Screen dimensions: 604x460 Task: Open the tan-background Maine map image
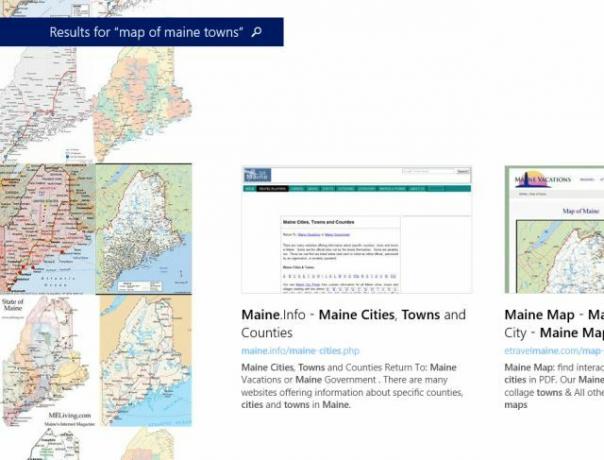point(146,361)
